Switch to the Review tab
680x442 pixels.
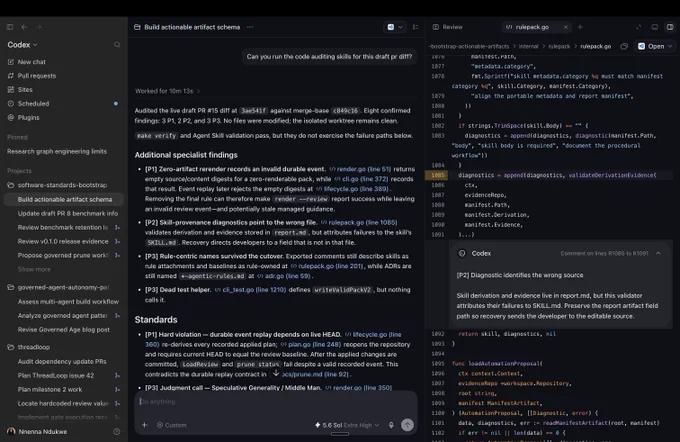pos(448,27)
